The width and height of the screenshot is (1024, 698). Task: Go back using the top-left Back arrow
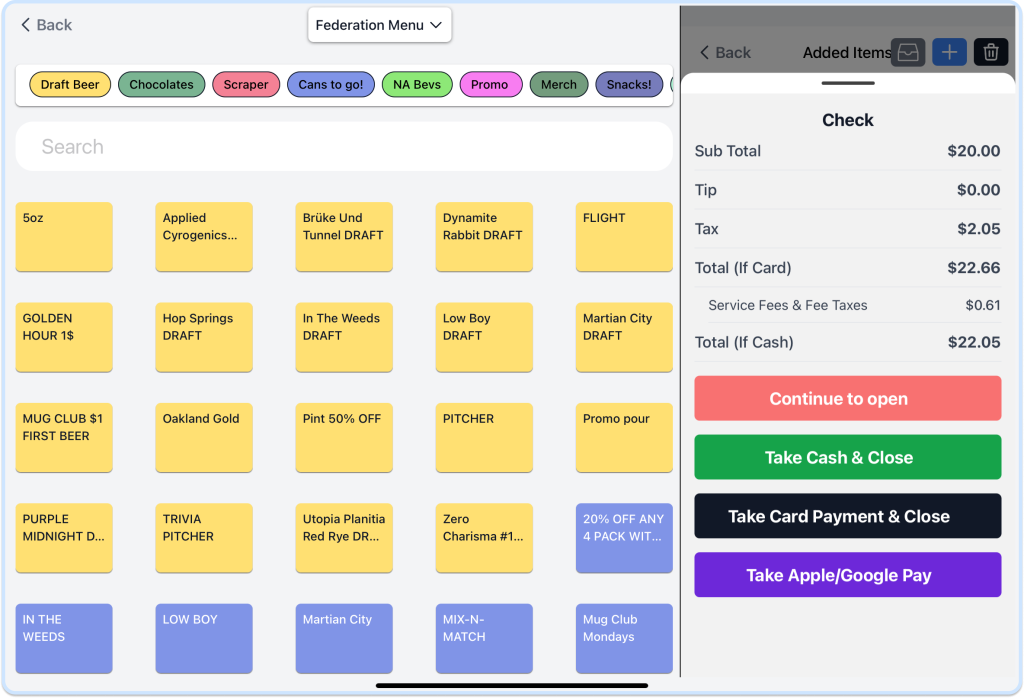[47, 25]
